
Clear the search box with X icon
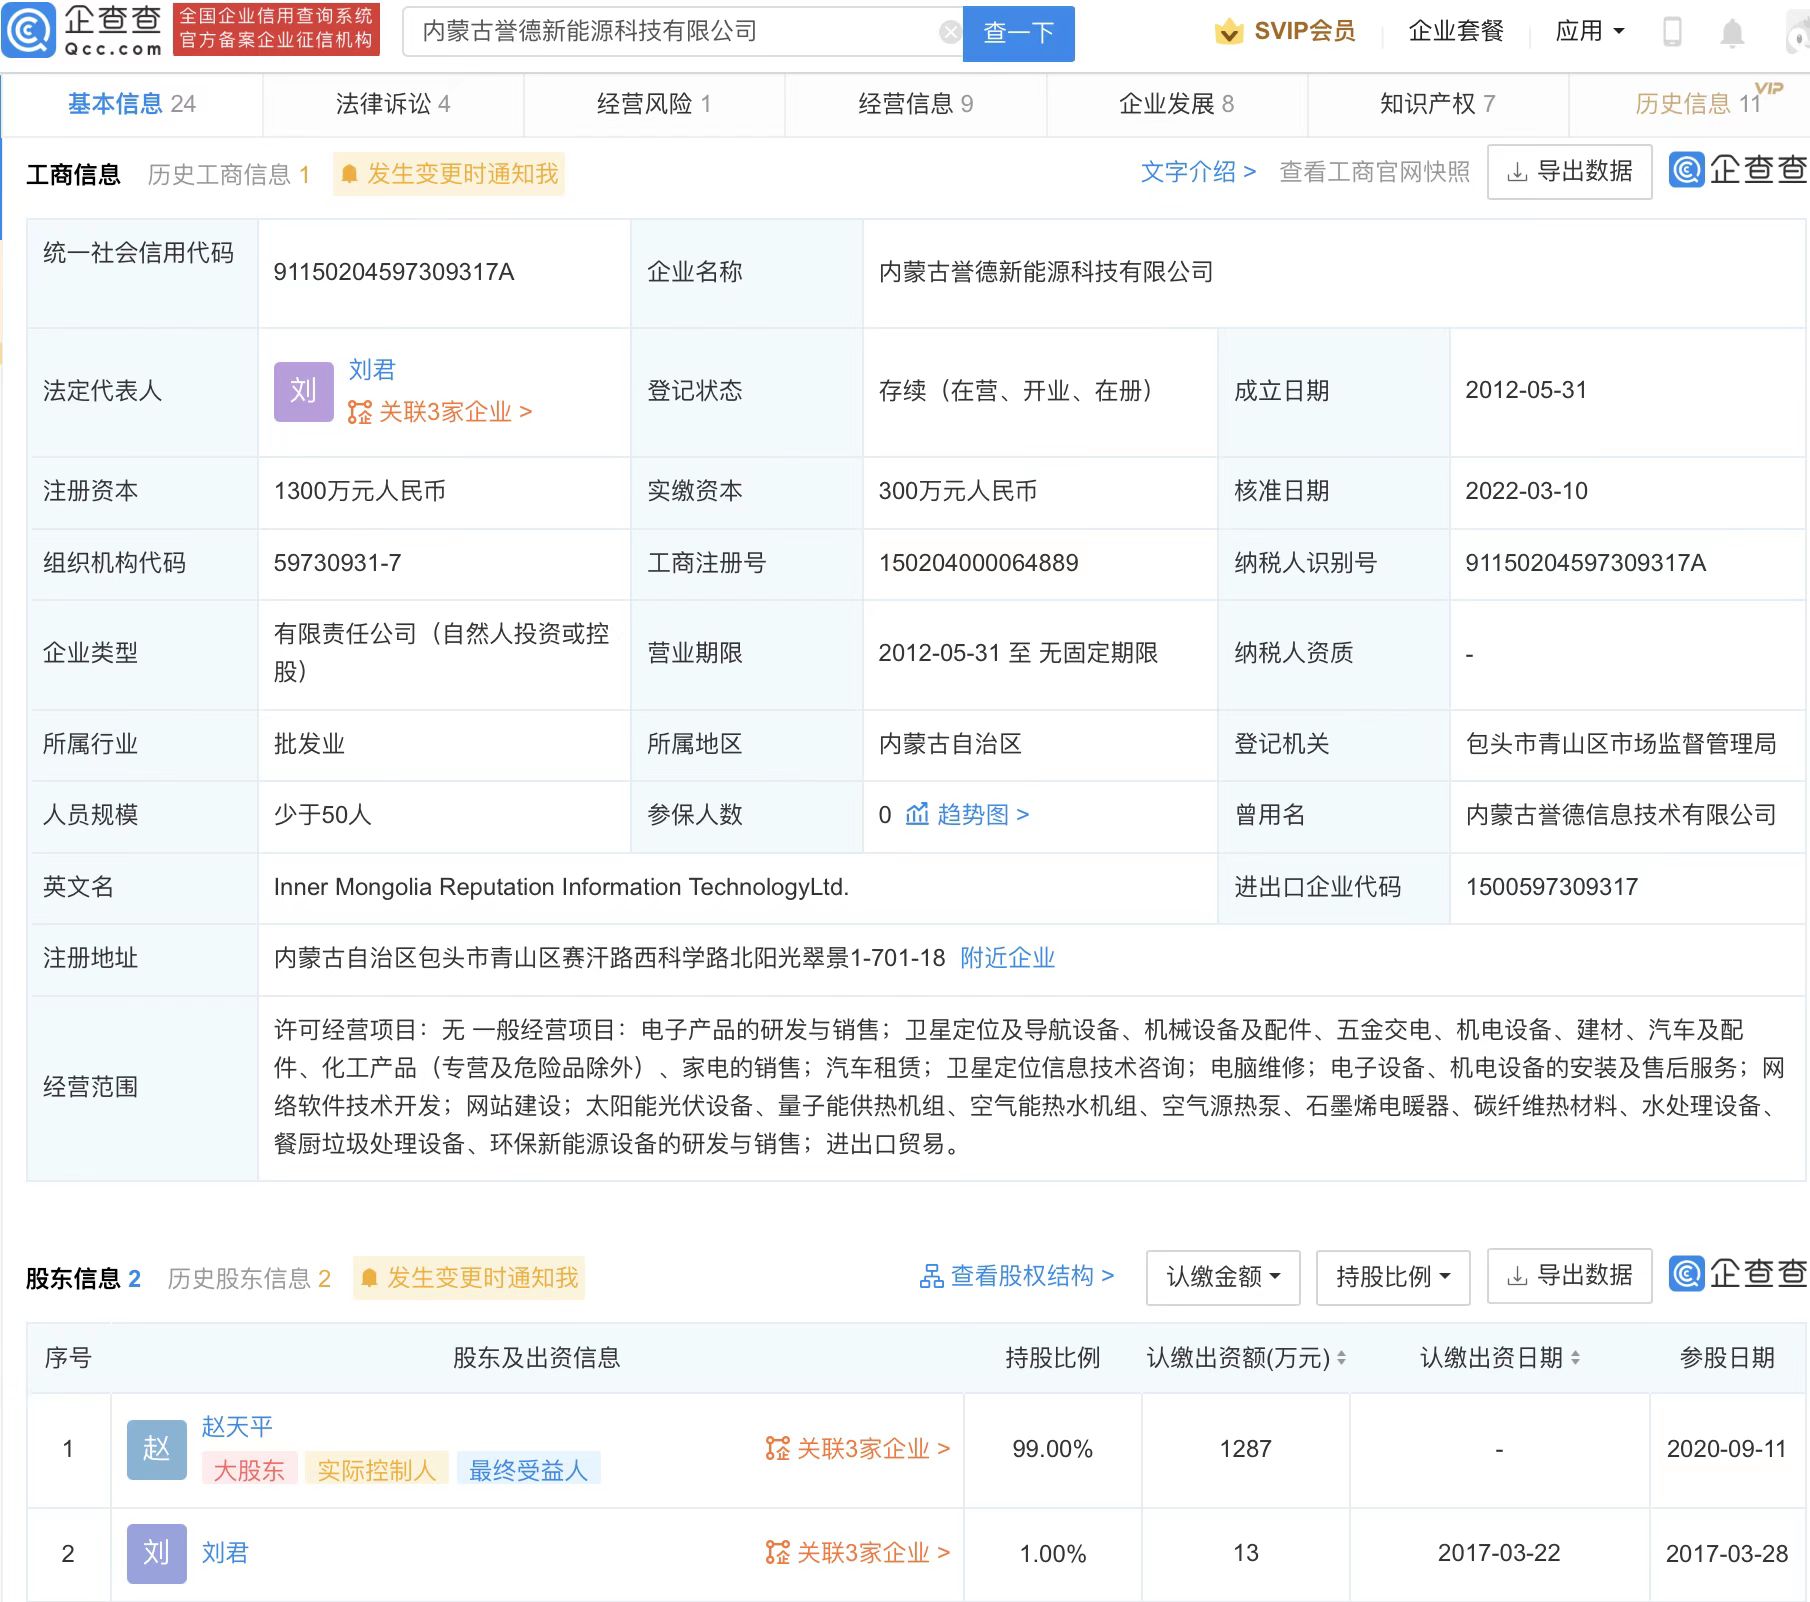[x=950, y=33]
